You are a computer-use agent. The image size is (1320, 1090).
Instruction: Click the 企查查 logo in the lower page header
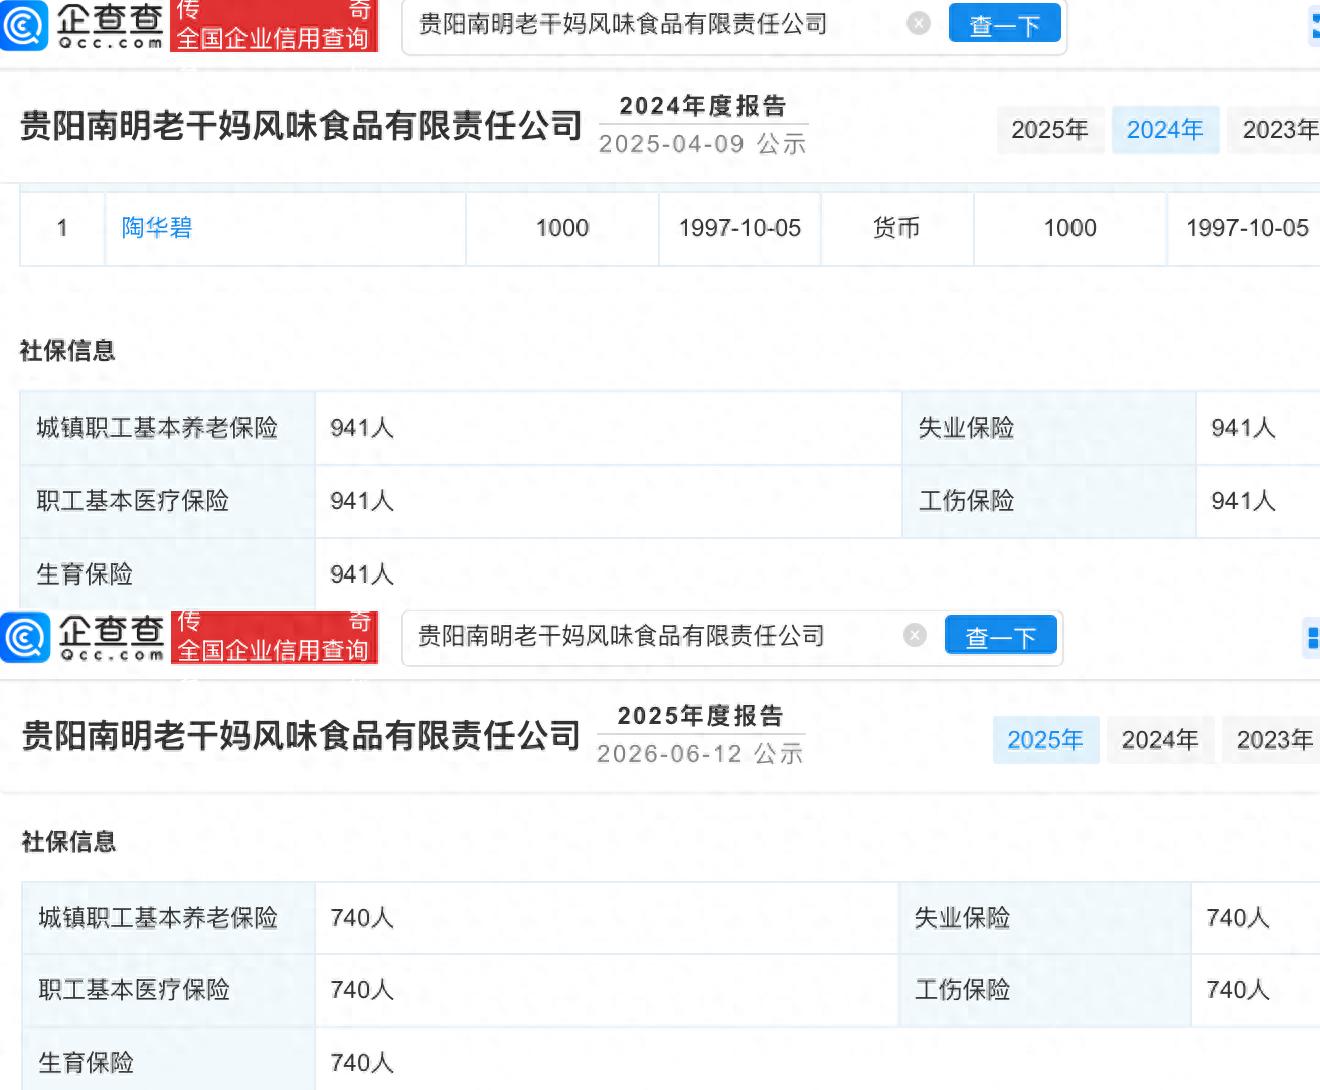tap(82, 637)
